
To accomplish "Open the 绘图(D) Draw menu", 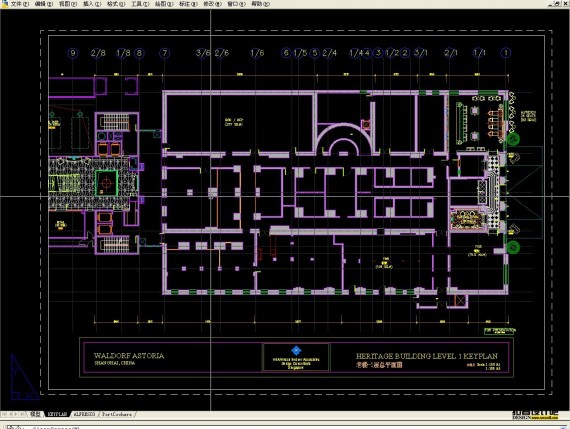I will click(x=164, y=4).
